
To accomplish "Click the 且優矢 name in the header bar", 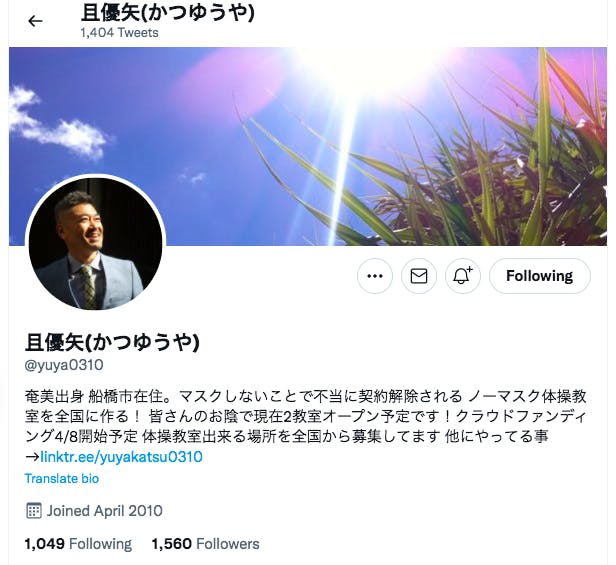I will pos(168,13).
